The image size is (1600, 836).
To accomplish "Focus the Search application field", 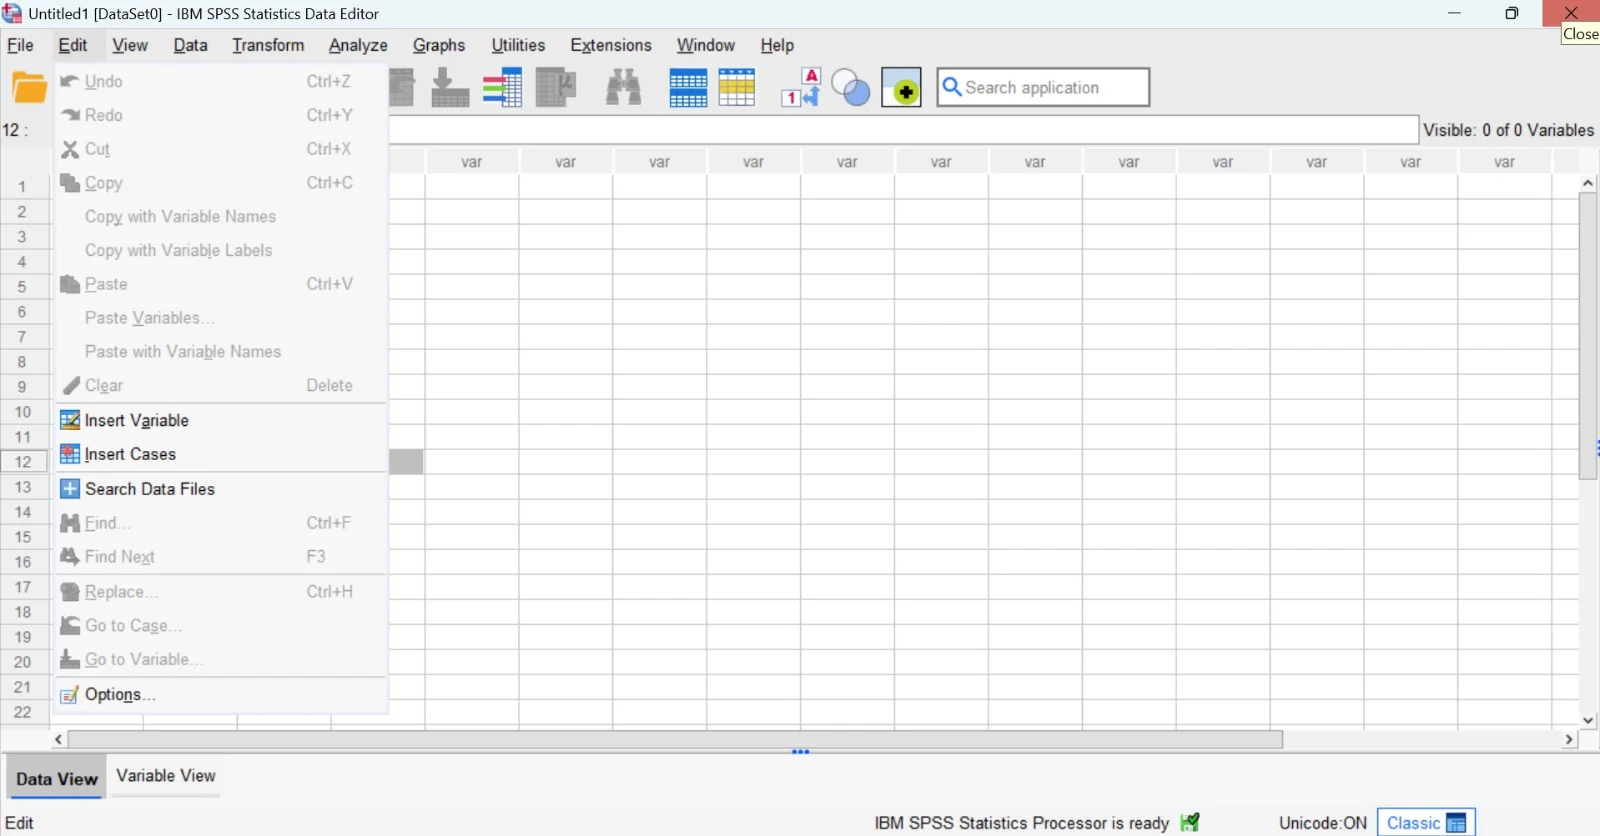I will [1043, 87].
